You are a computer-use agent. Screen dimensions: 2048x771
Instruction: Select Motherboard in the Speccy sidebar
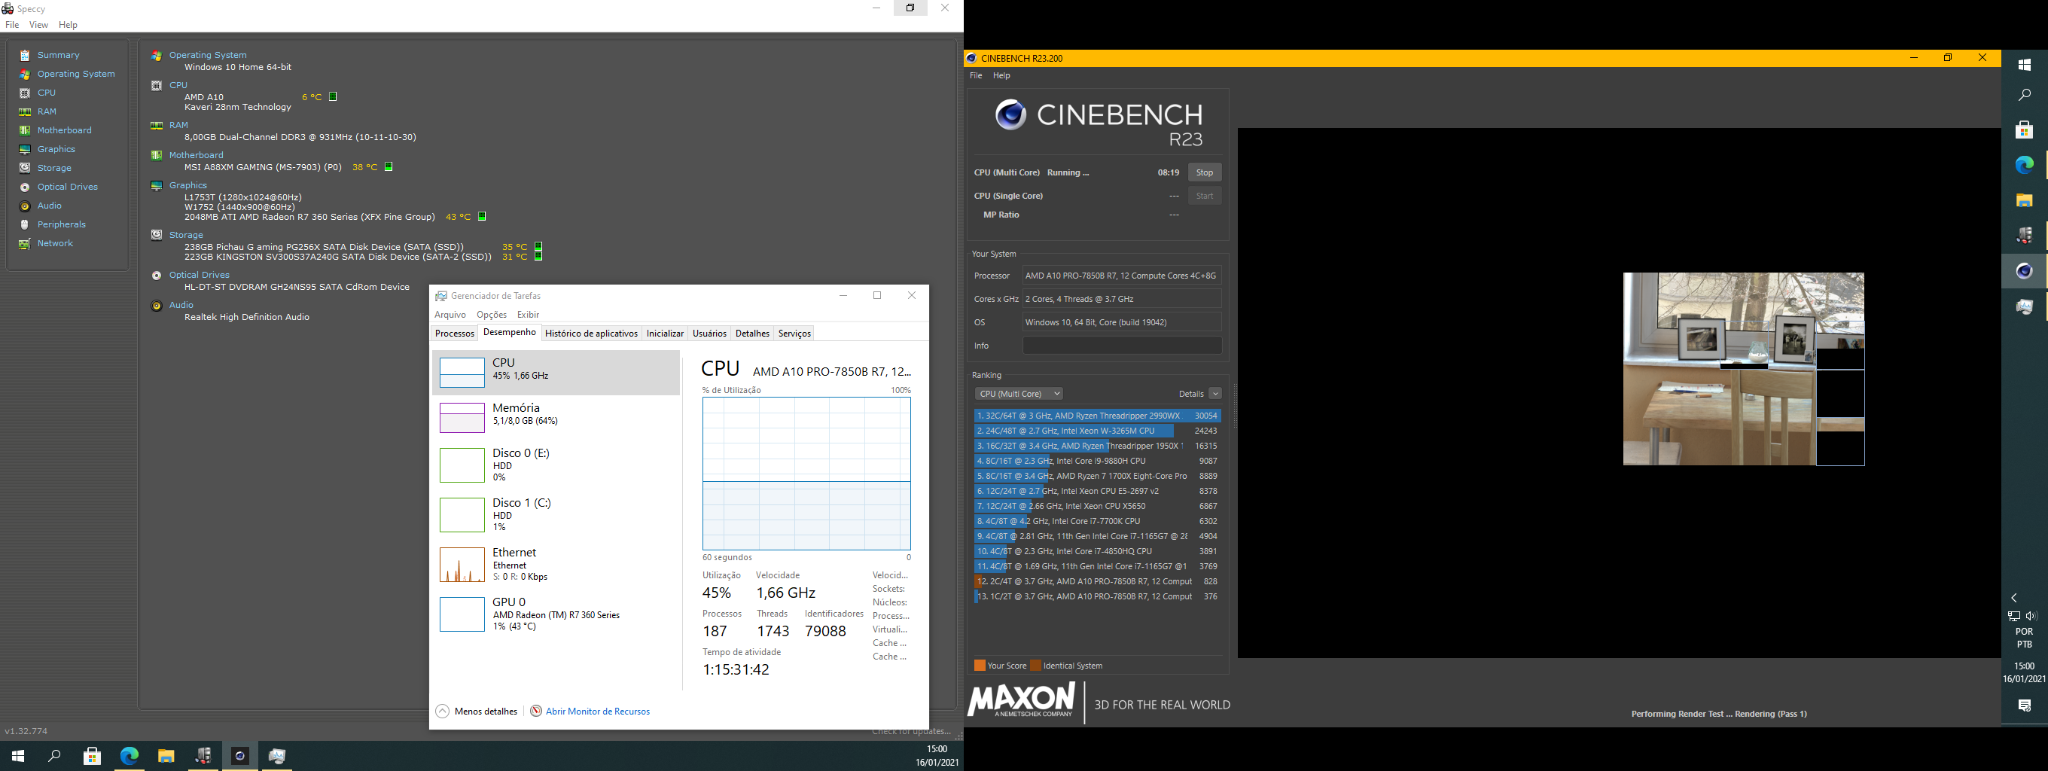[64, 130]
